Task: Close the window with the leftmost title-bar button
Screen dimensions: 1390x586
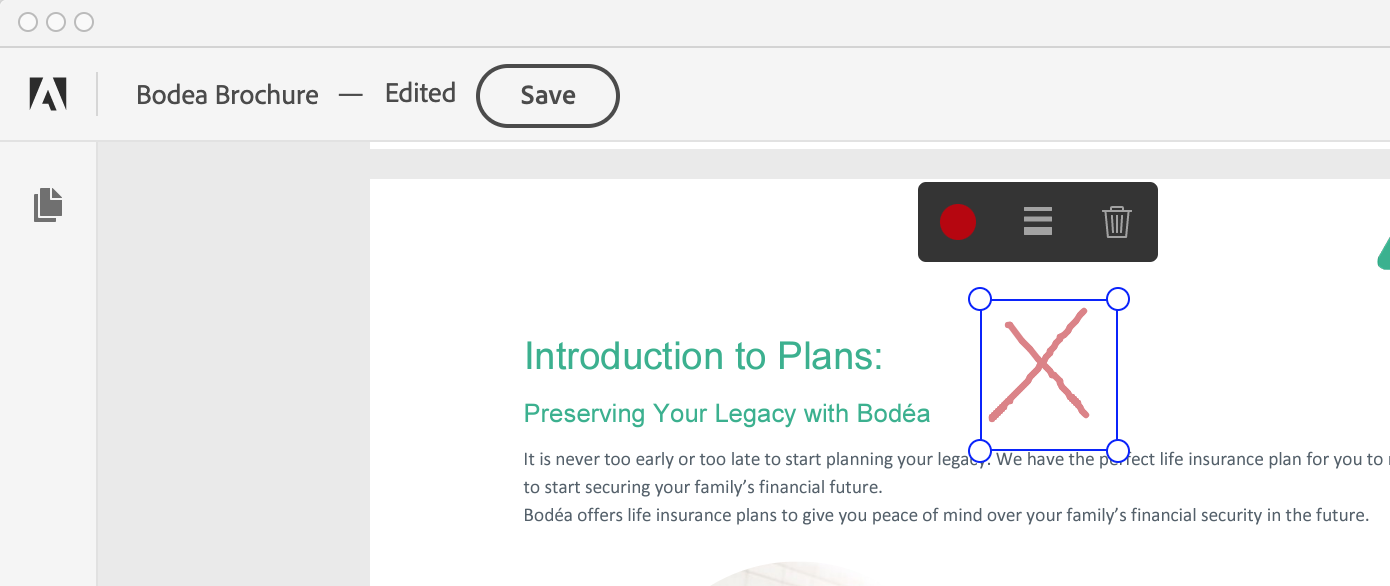Action: [x=28, y=22]
